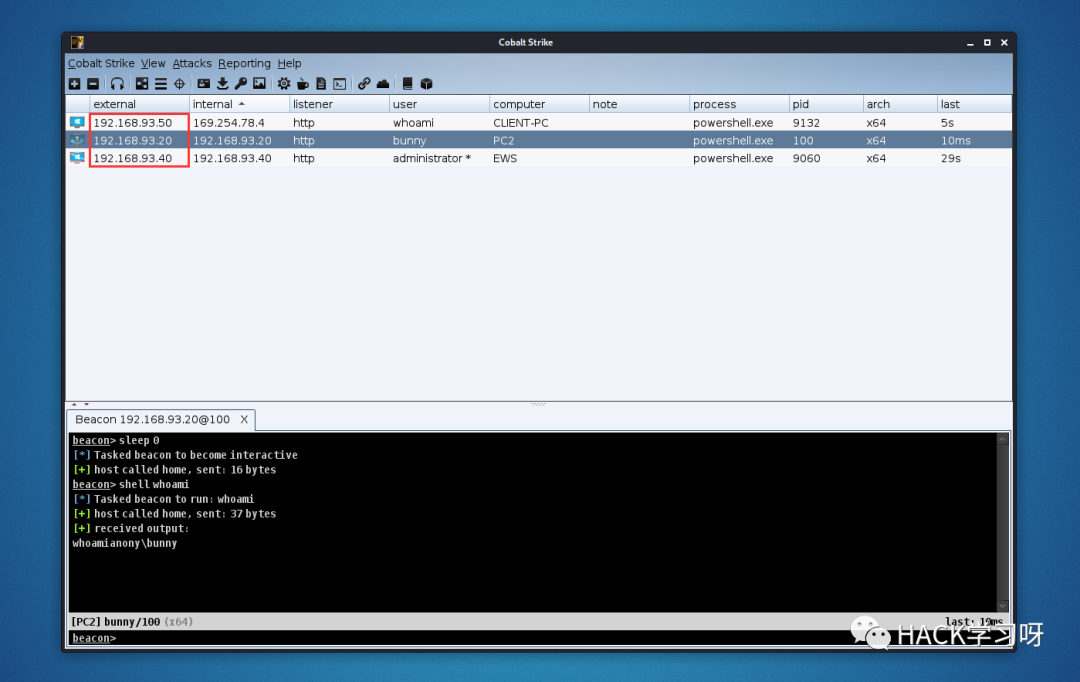Click the terminal icon for scripted web delivery
Image resolution: width=1080 pixels, height=682 pixels.
tap(340, 84)
